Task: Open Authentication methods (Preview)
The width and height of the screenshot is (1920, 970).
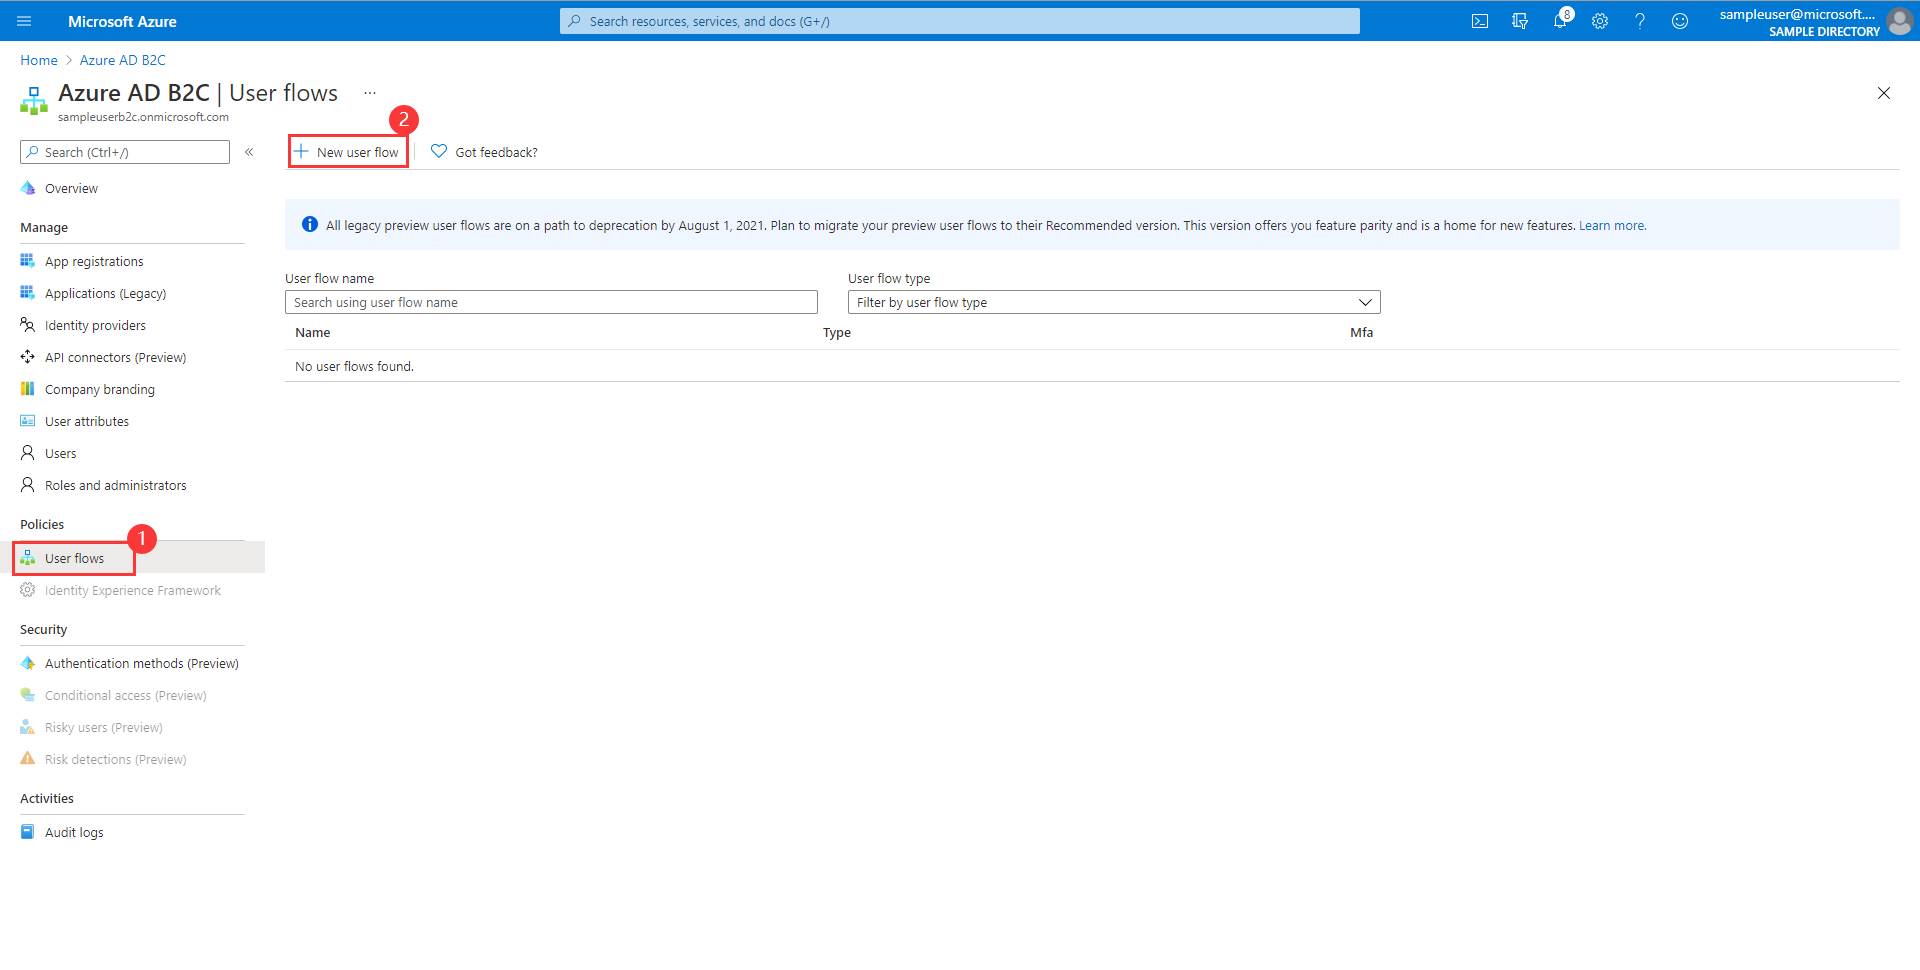Action: [142, 663]
